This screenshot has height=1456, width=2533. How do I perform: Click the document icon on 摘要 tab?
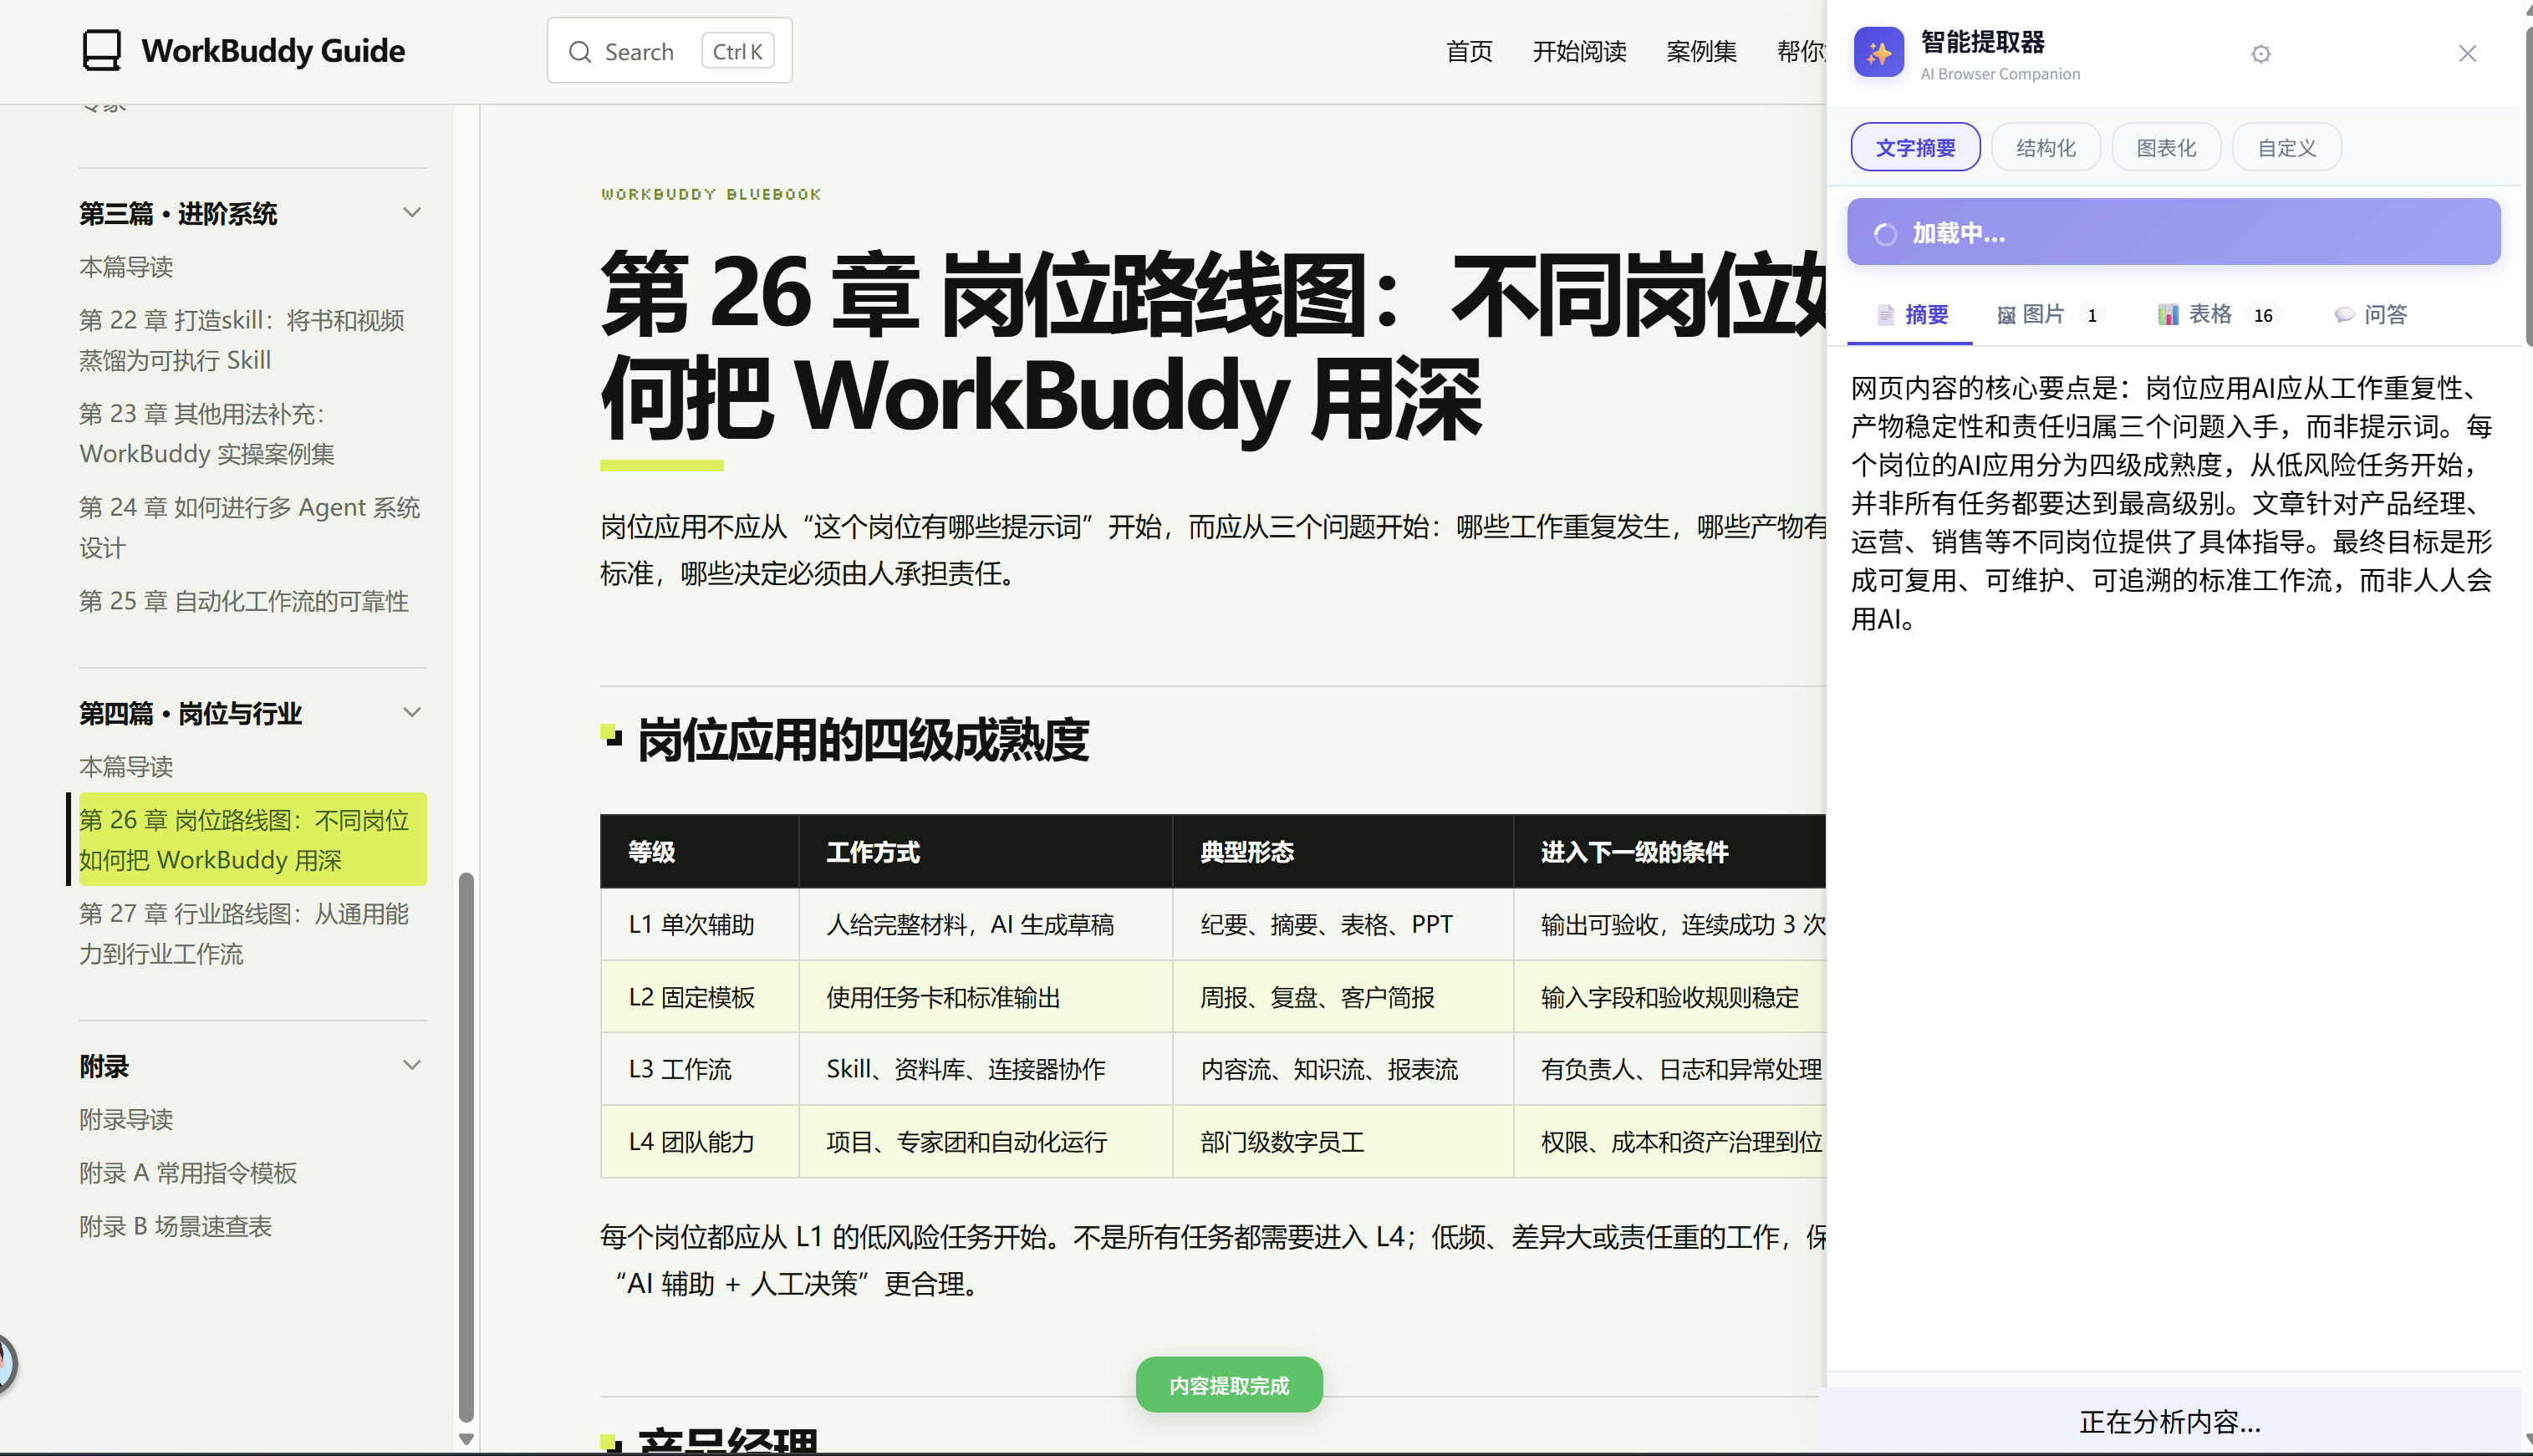(x=1885, y=315)
